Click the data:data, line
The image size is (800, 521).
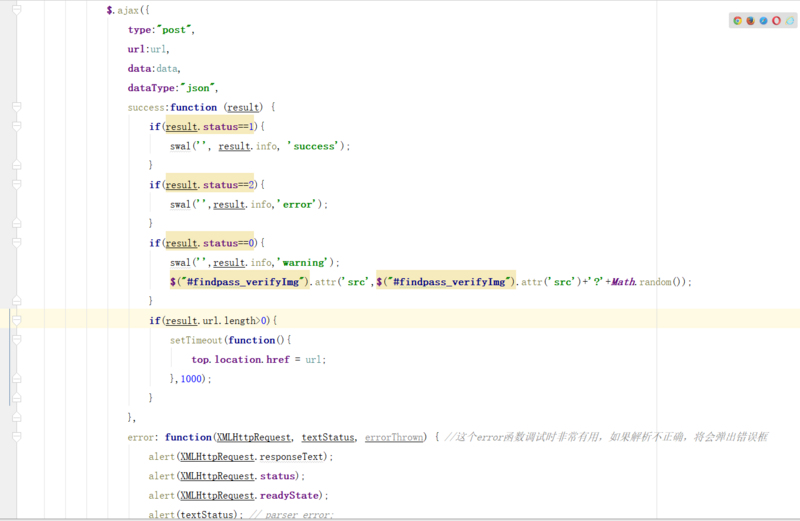tap(154, 68)
